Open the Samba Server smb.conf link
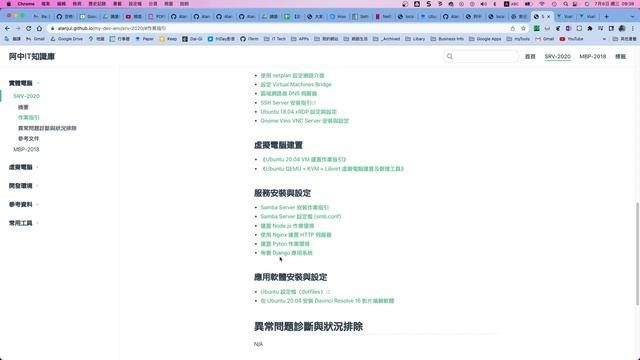Image resolution: width=640 pixels, height=360 pixels. [301, 216]
